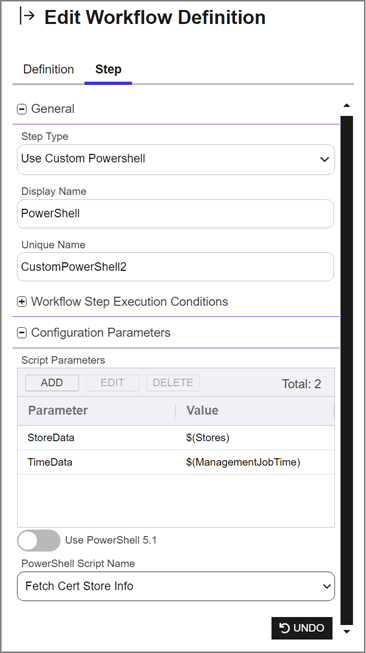Collapse the General section minus icon

point(22,110)
